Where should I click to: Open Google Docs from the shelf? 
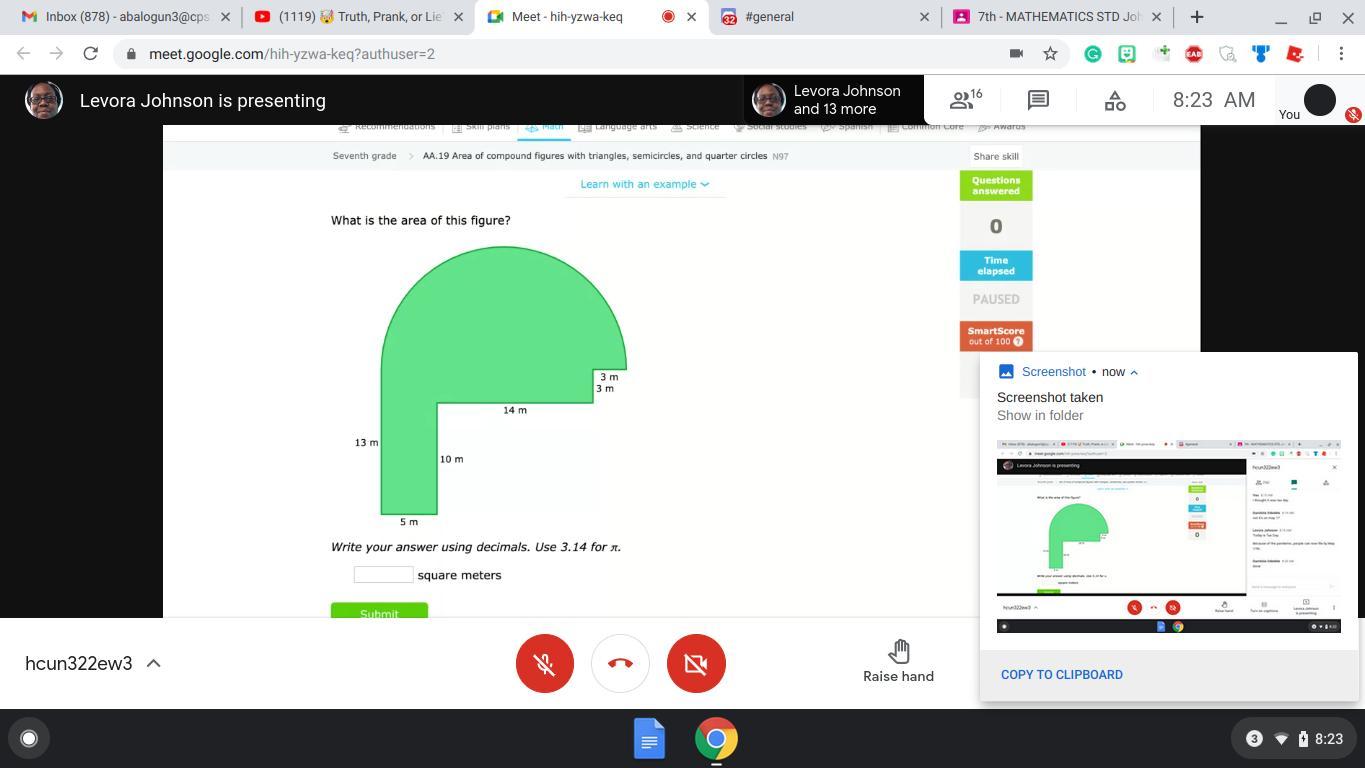tap(649, 739)
